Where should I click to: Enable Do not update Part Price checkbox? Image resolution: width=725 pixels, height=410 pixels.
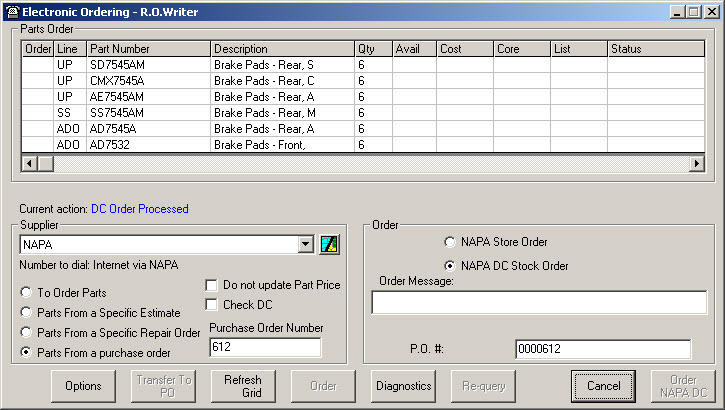211,285
